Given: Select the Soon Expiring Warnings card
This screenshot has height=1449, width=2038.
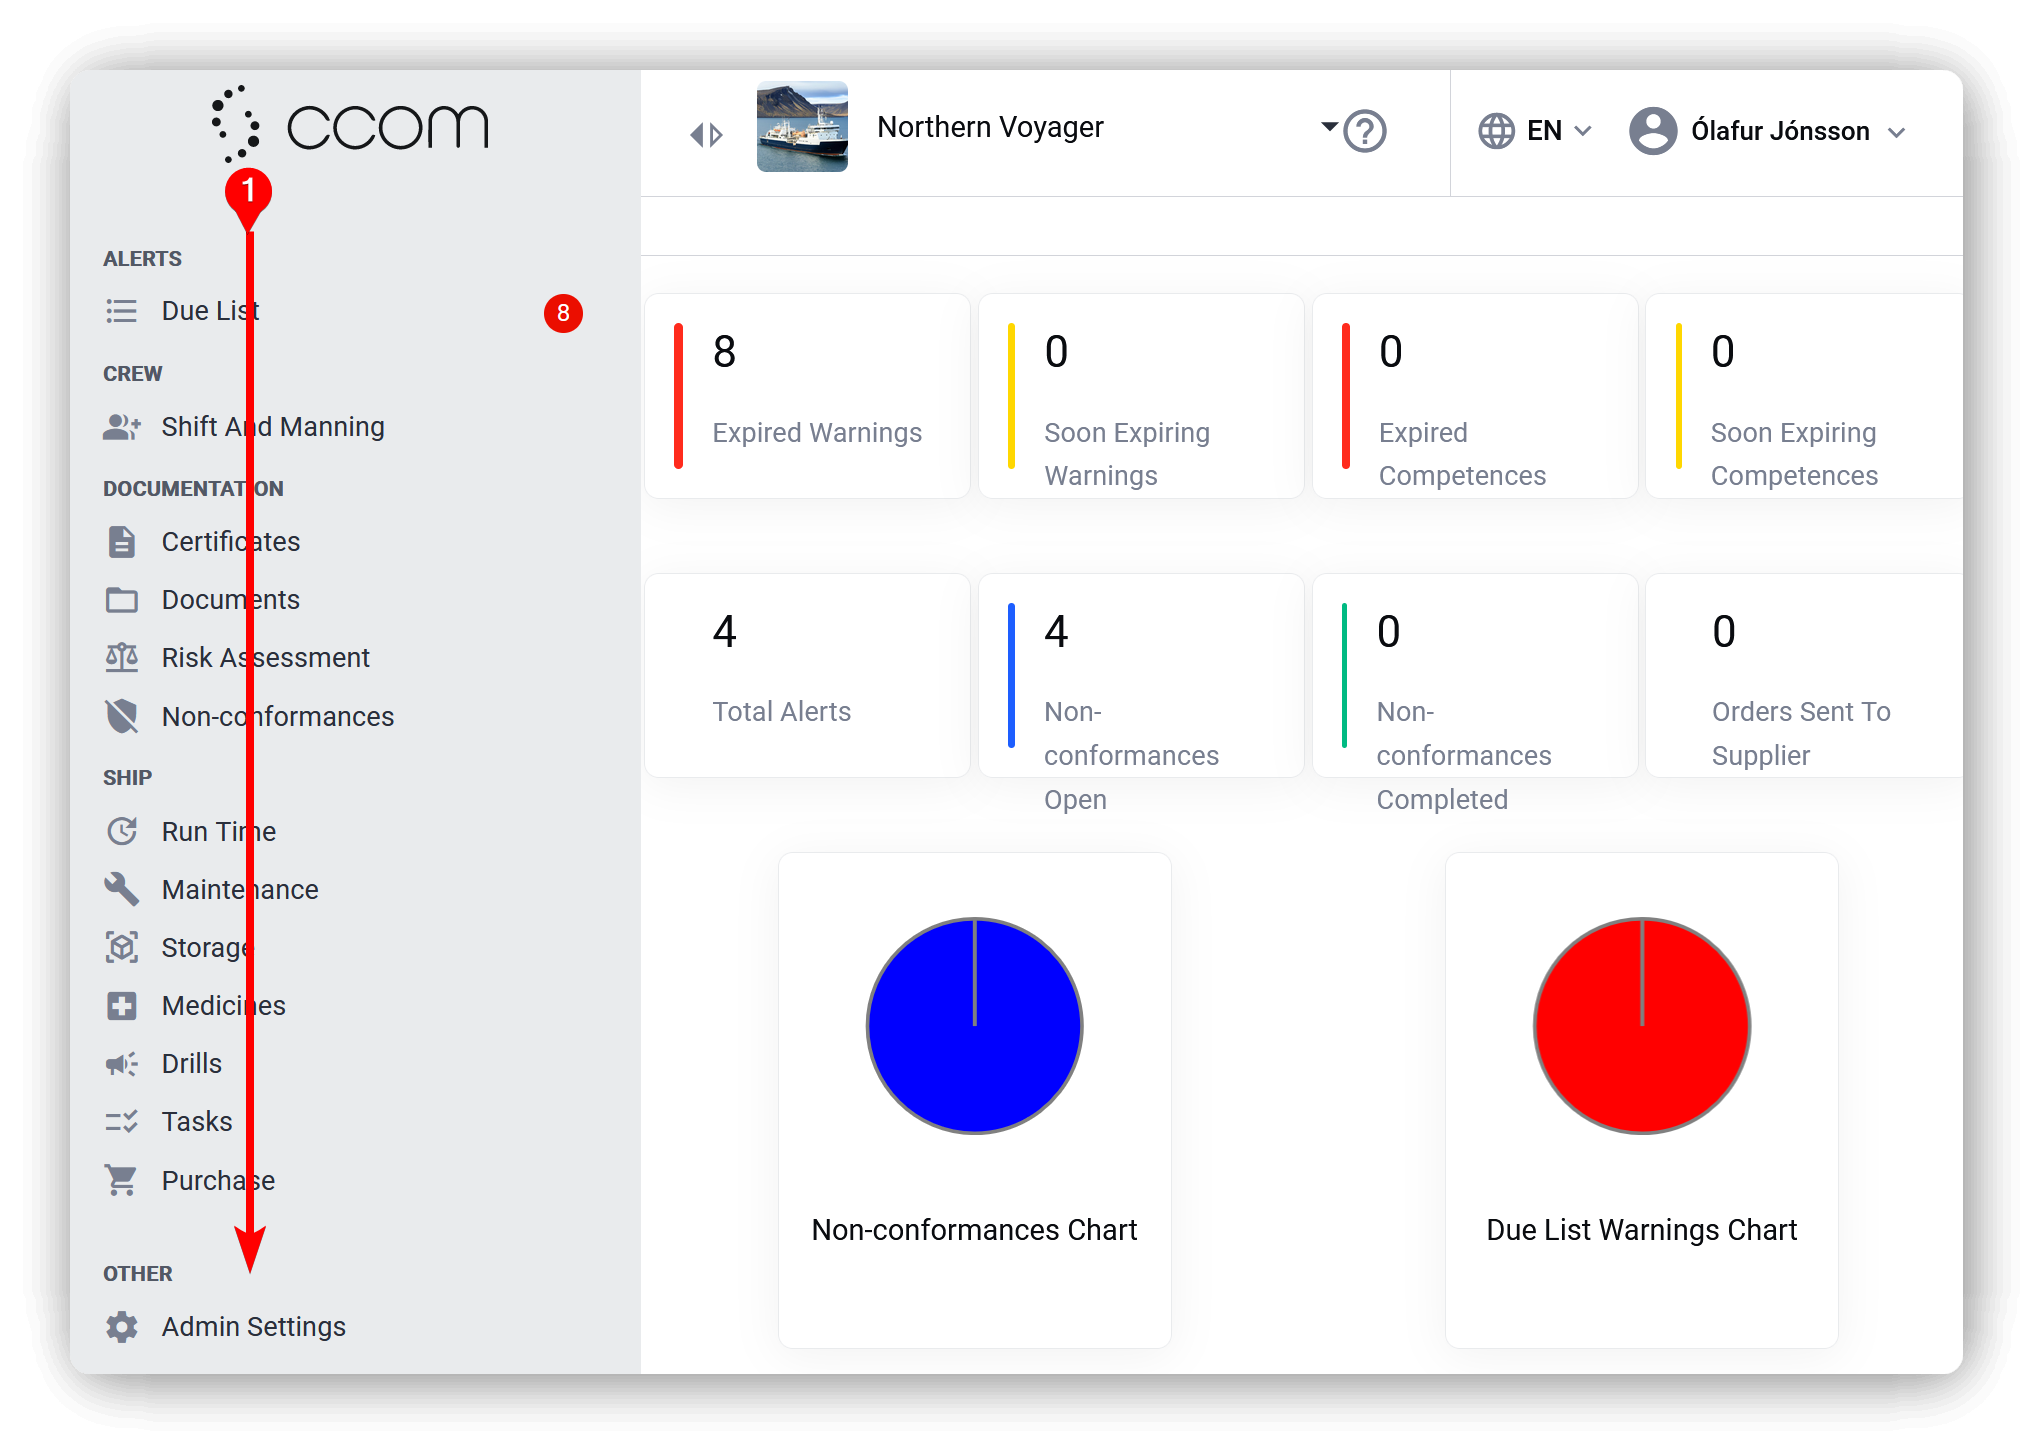Looking at the screenshot, I should click(x=1141, y=396).
